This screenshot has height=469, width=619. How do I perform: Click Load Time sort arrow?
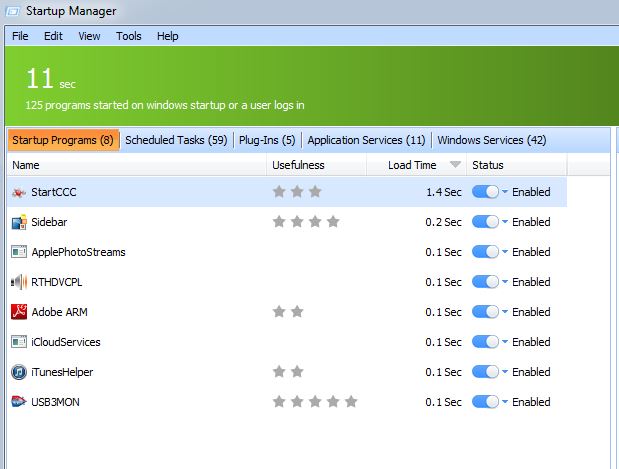455,165
